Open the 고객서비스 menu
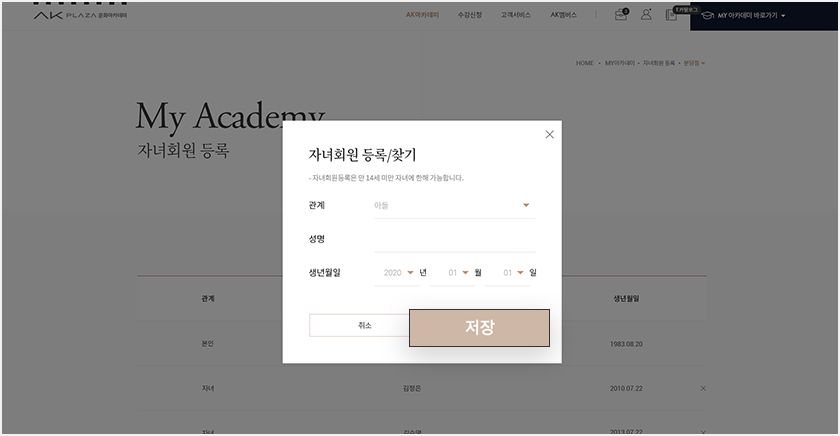Image resolution: width=840 pixels, height=436 pixels. 515,15
